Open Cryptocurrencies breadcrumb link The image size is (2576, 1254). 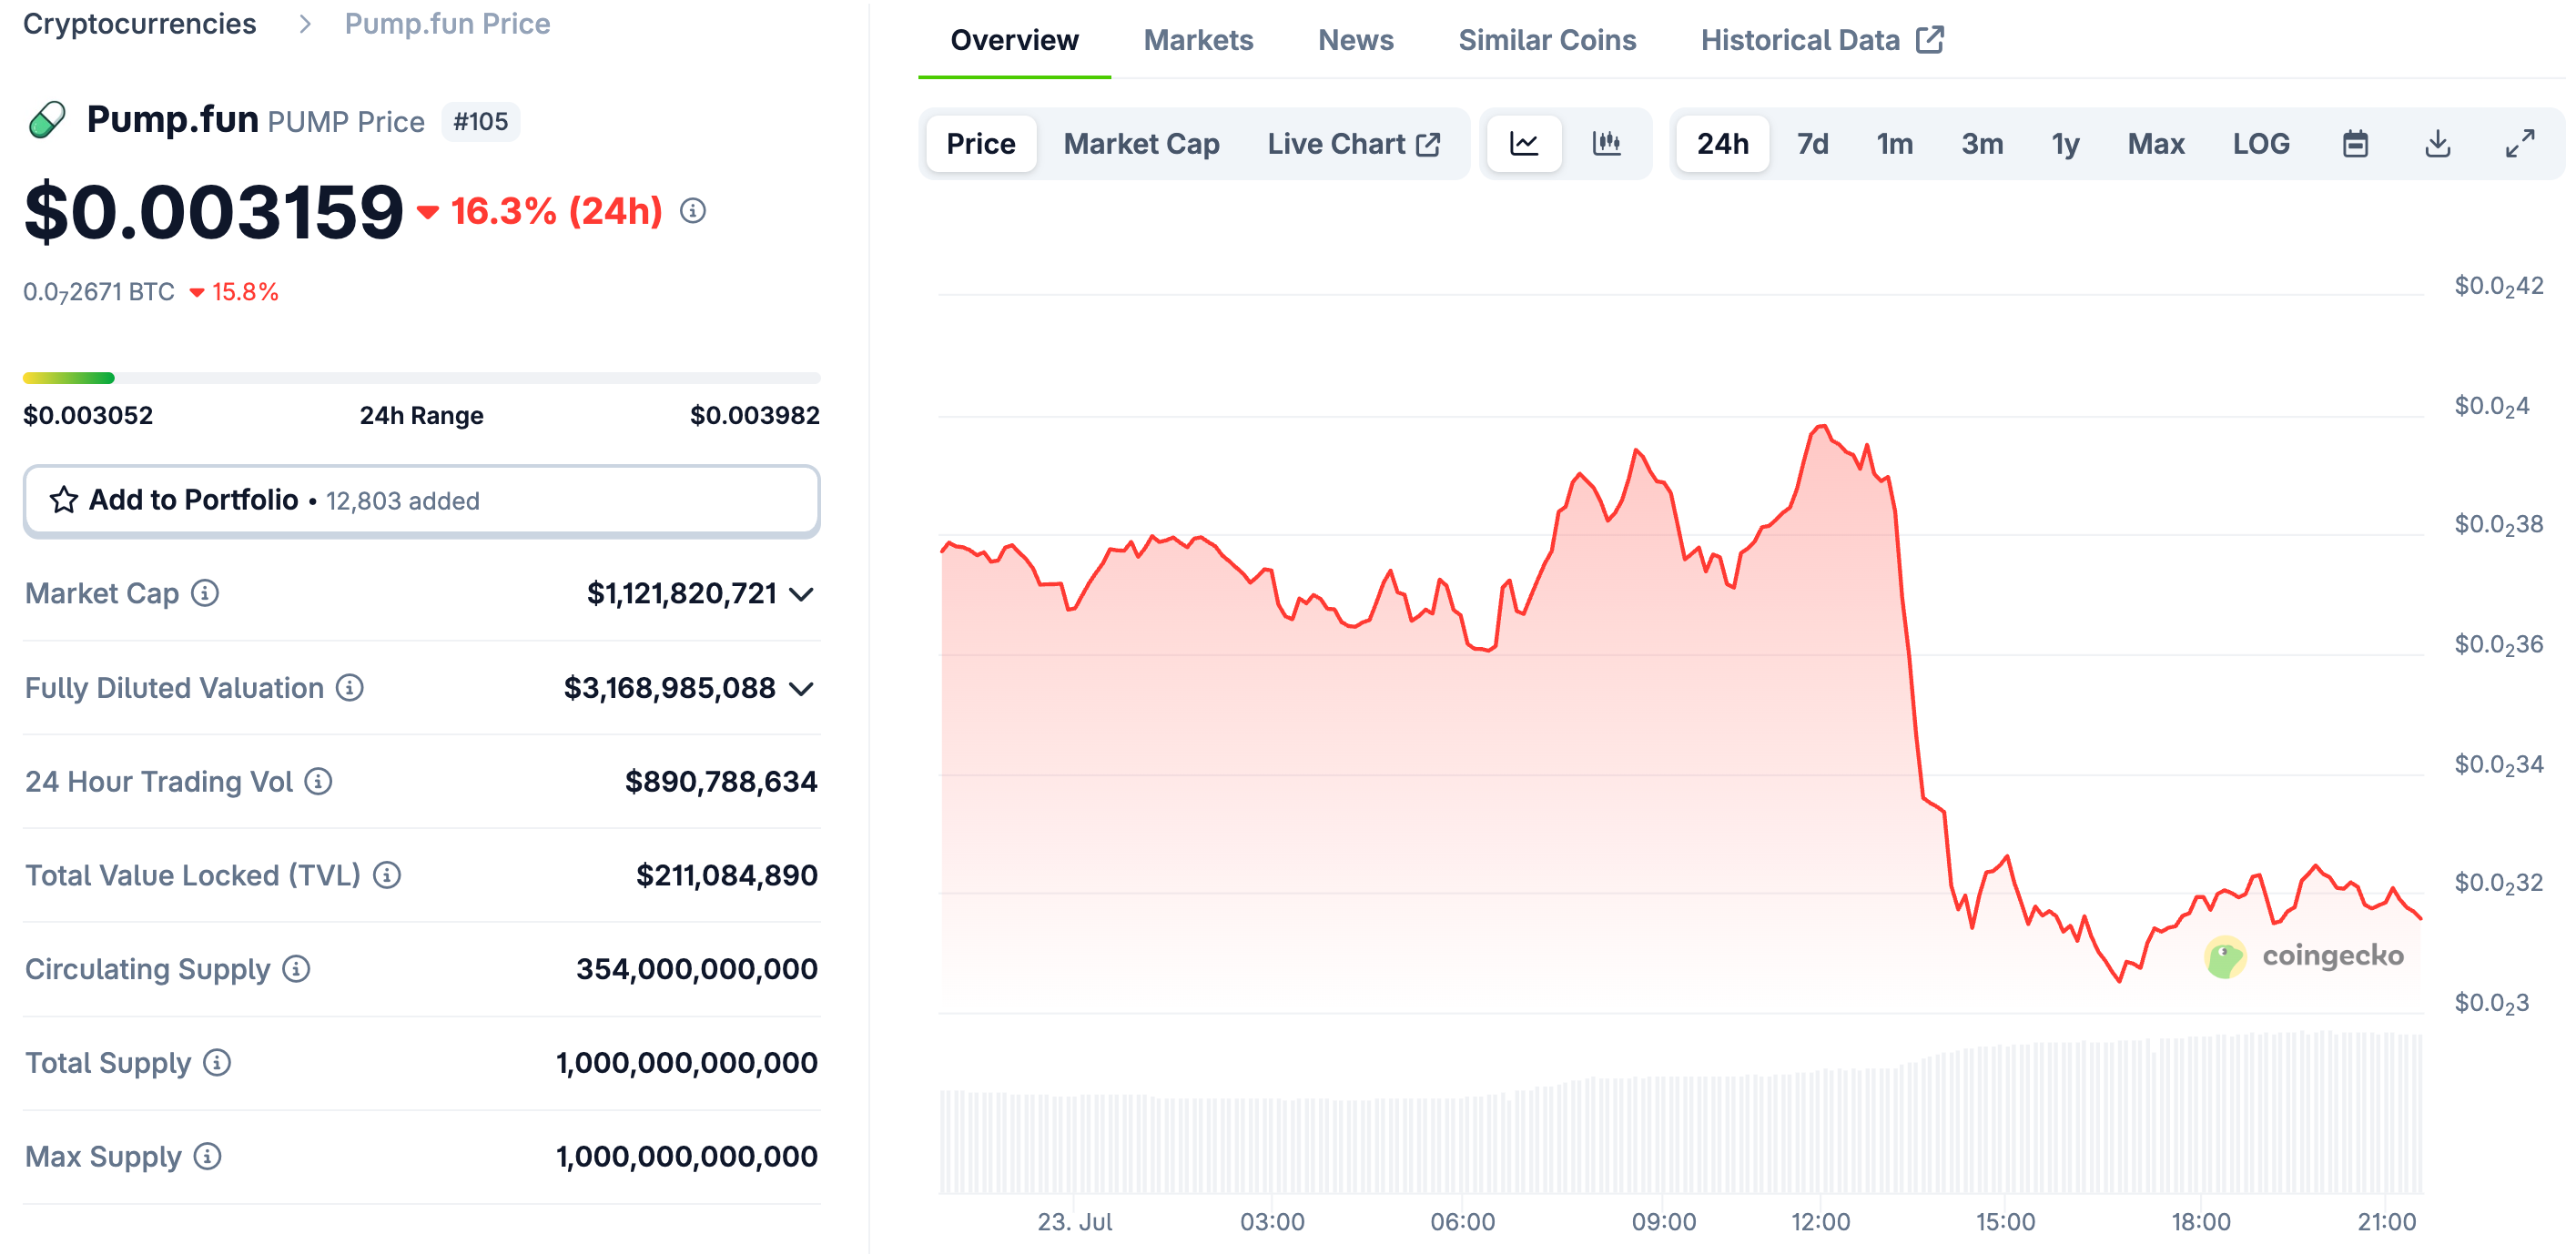[x=139, y=23]
